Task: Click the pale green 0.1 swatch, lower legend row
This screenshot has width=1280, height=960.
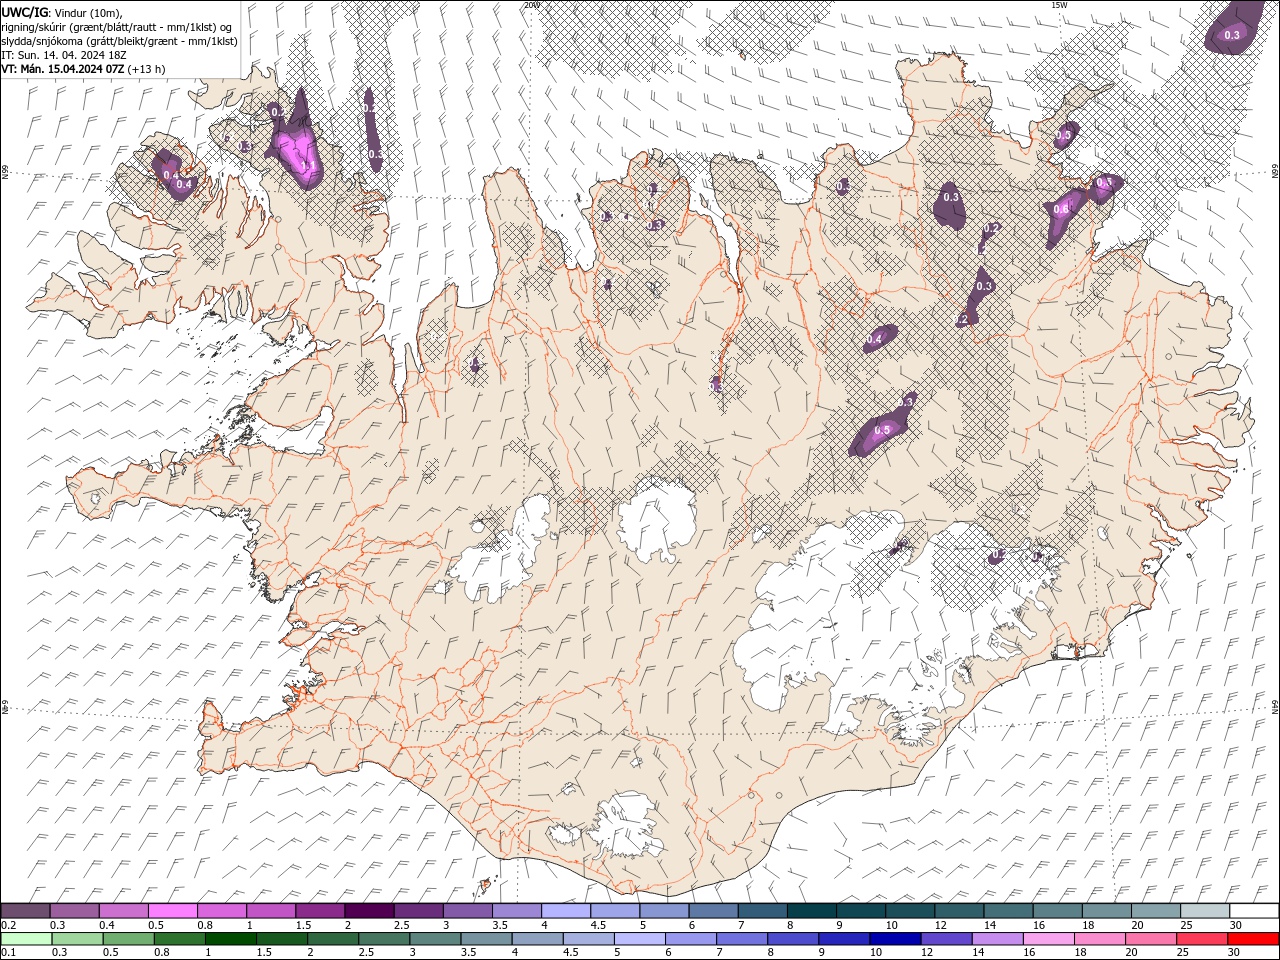Action: click(x=28, y=939)
